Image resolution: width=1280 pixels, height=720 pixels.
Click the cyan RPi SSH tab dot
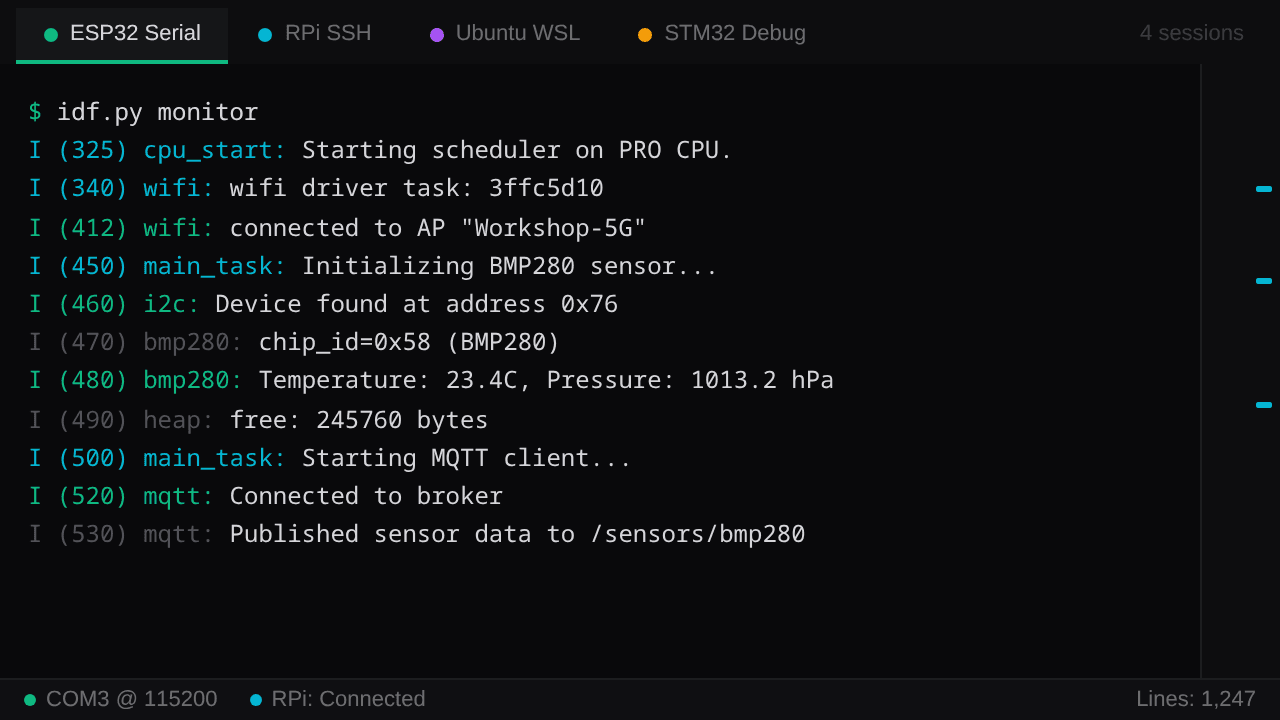point(265,35)
